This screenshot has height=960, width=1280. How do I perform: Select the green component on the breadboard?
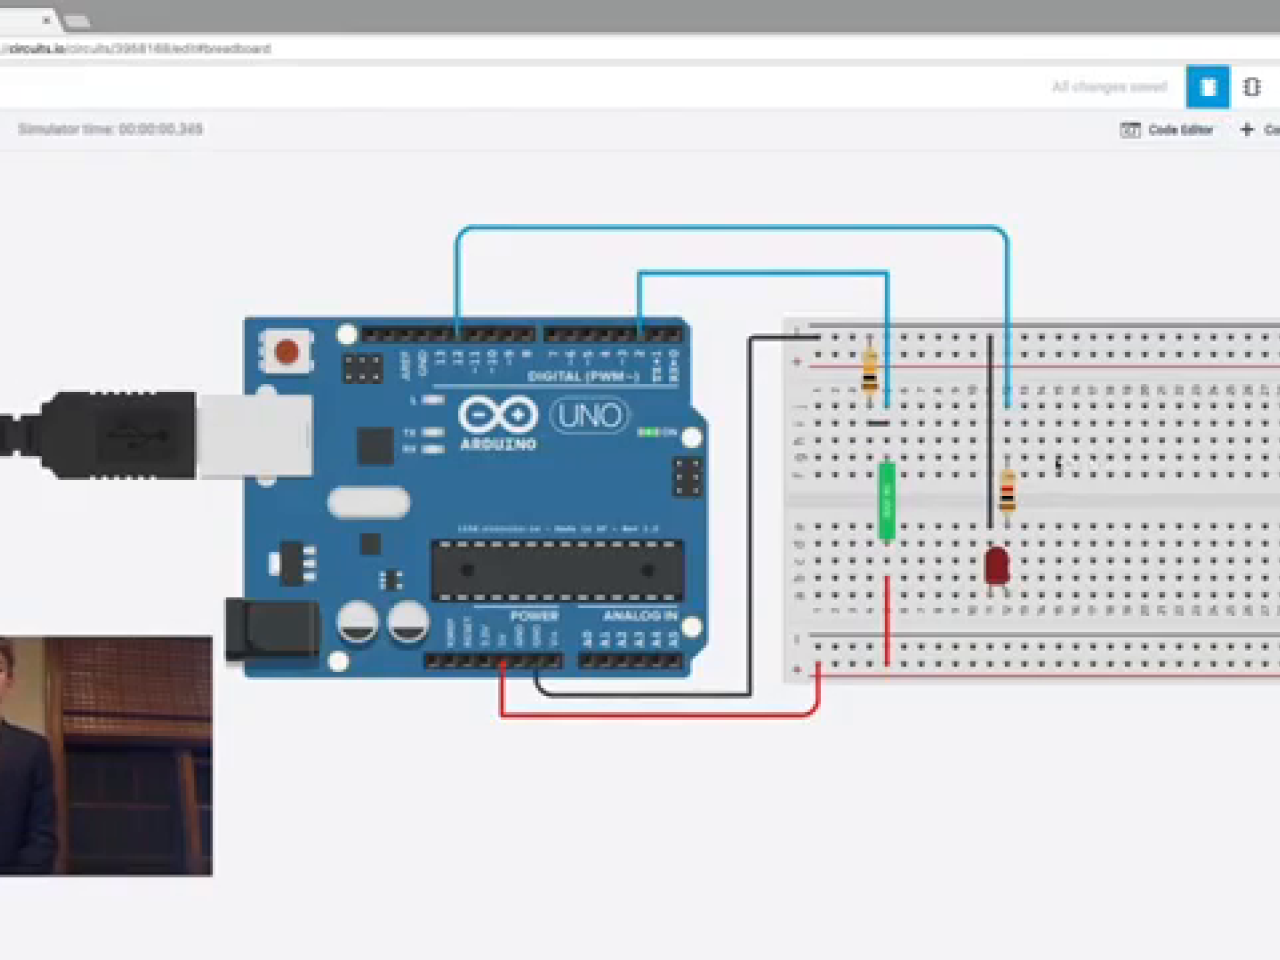[886, 501]
